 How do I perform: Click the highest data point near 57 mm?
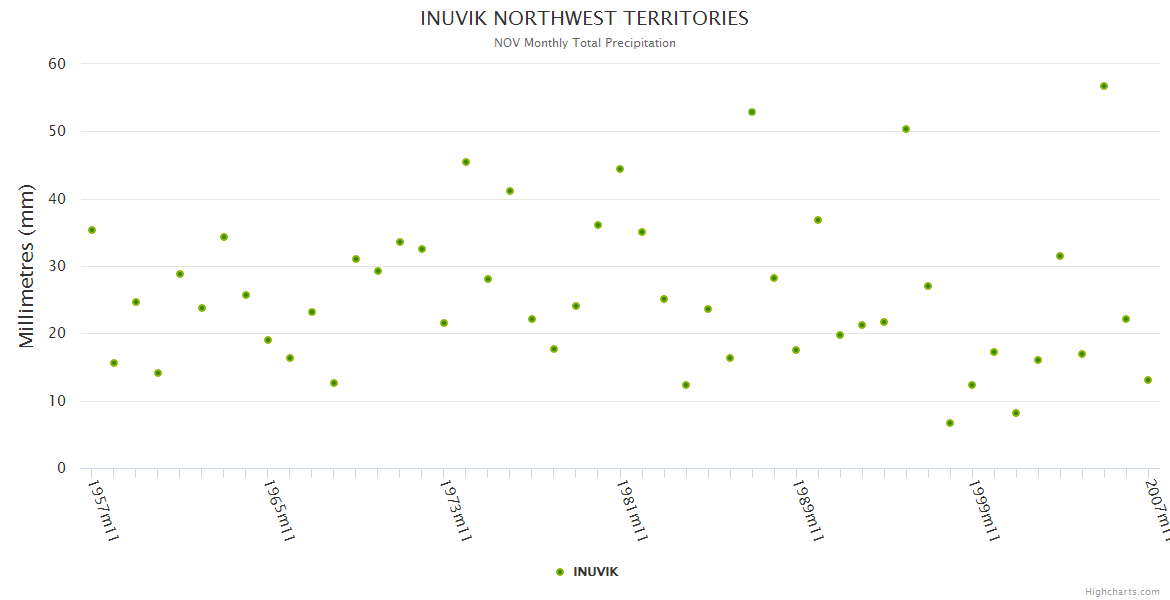(x=1104, y=86)
